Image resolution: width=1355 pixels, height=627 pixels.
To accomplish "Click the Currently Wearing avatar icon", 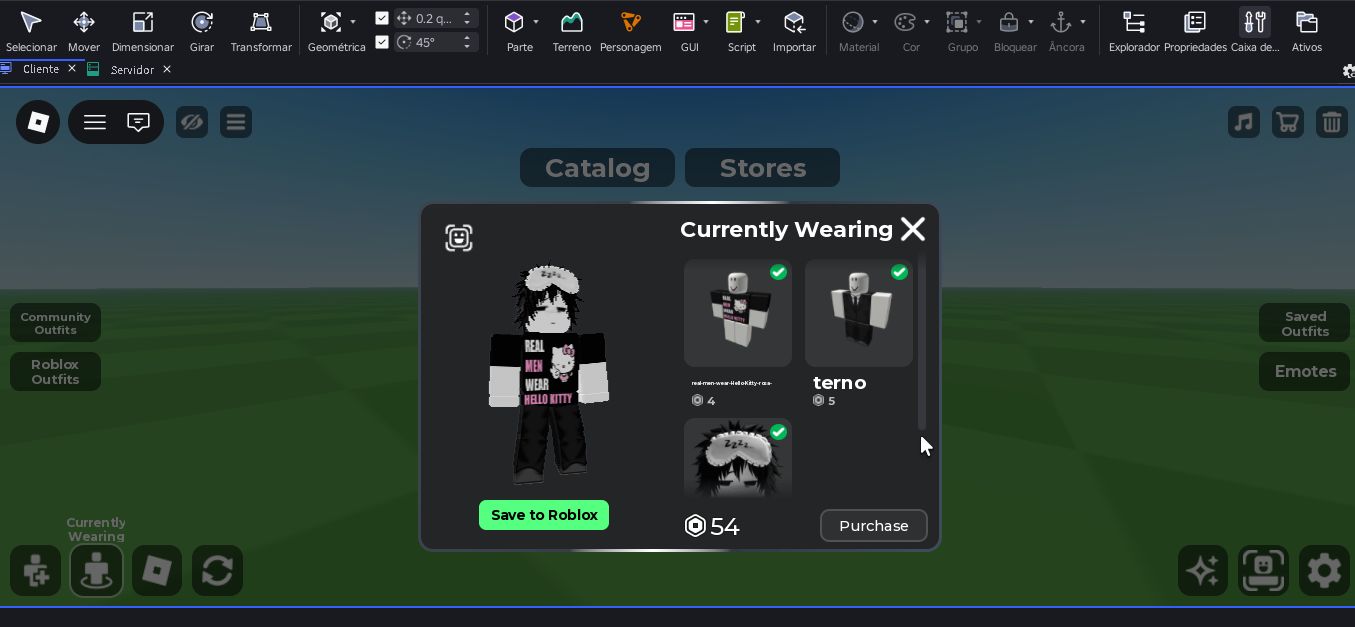I will click(96, 571).
